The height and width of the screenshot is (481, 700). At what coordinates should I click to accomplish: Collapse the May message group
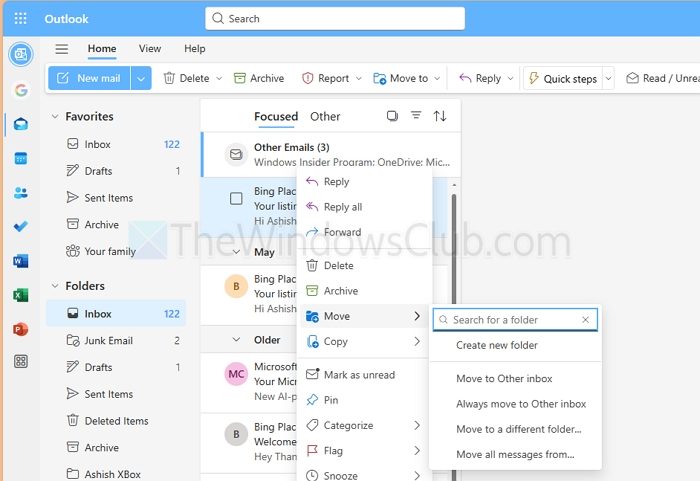coord(236,252)
